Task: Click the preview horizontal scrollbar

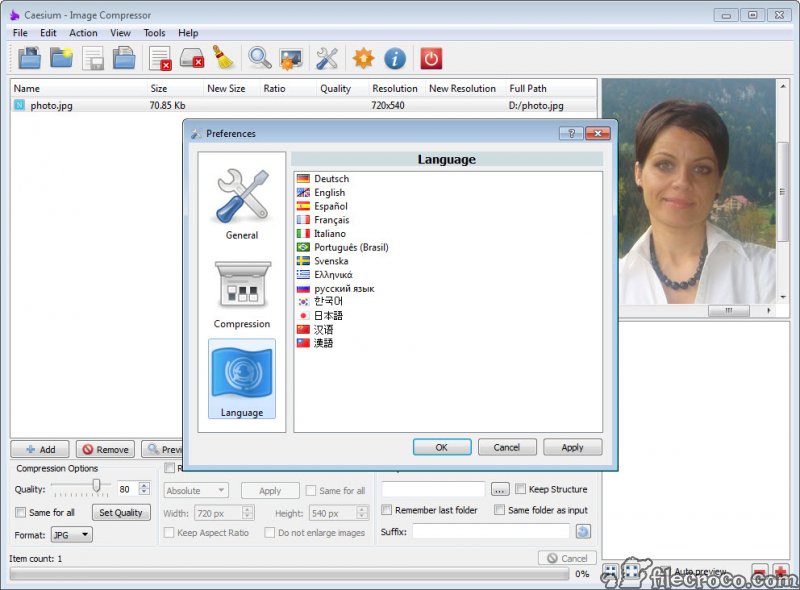Action: click(729, 310)
